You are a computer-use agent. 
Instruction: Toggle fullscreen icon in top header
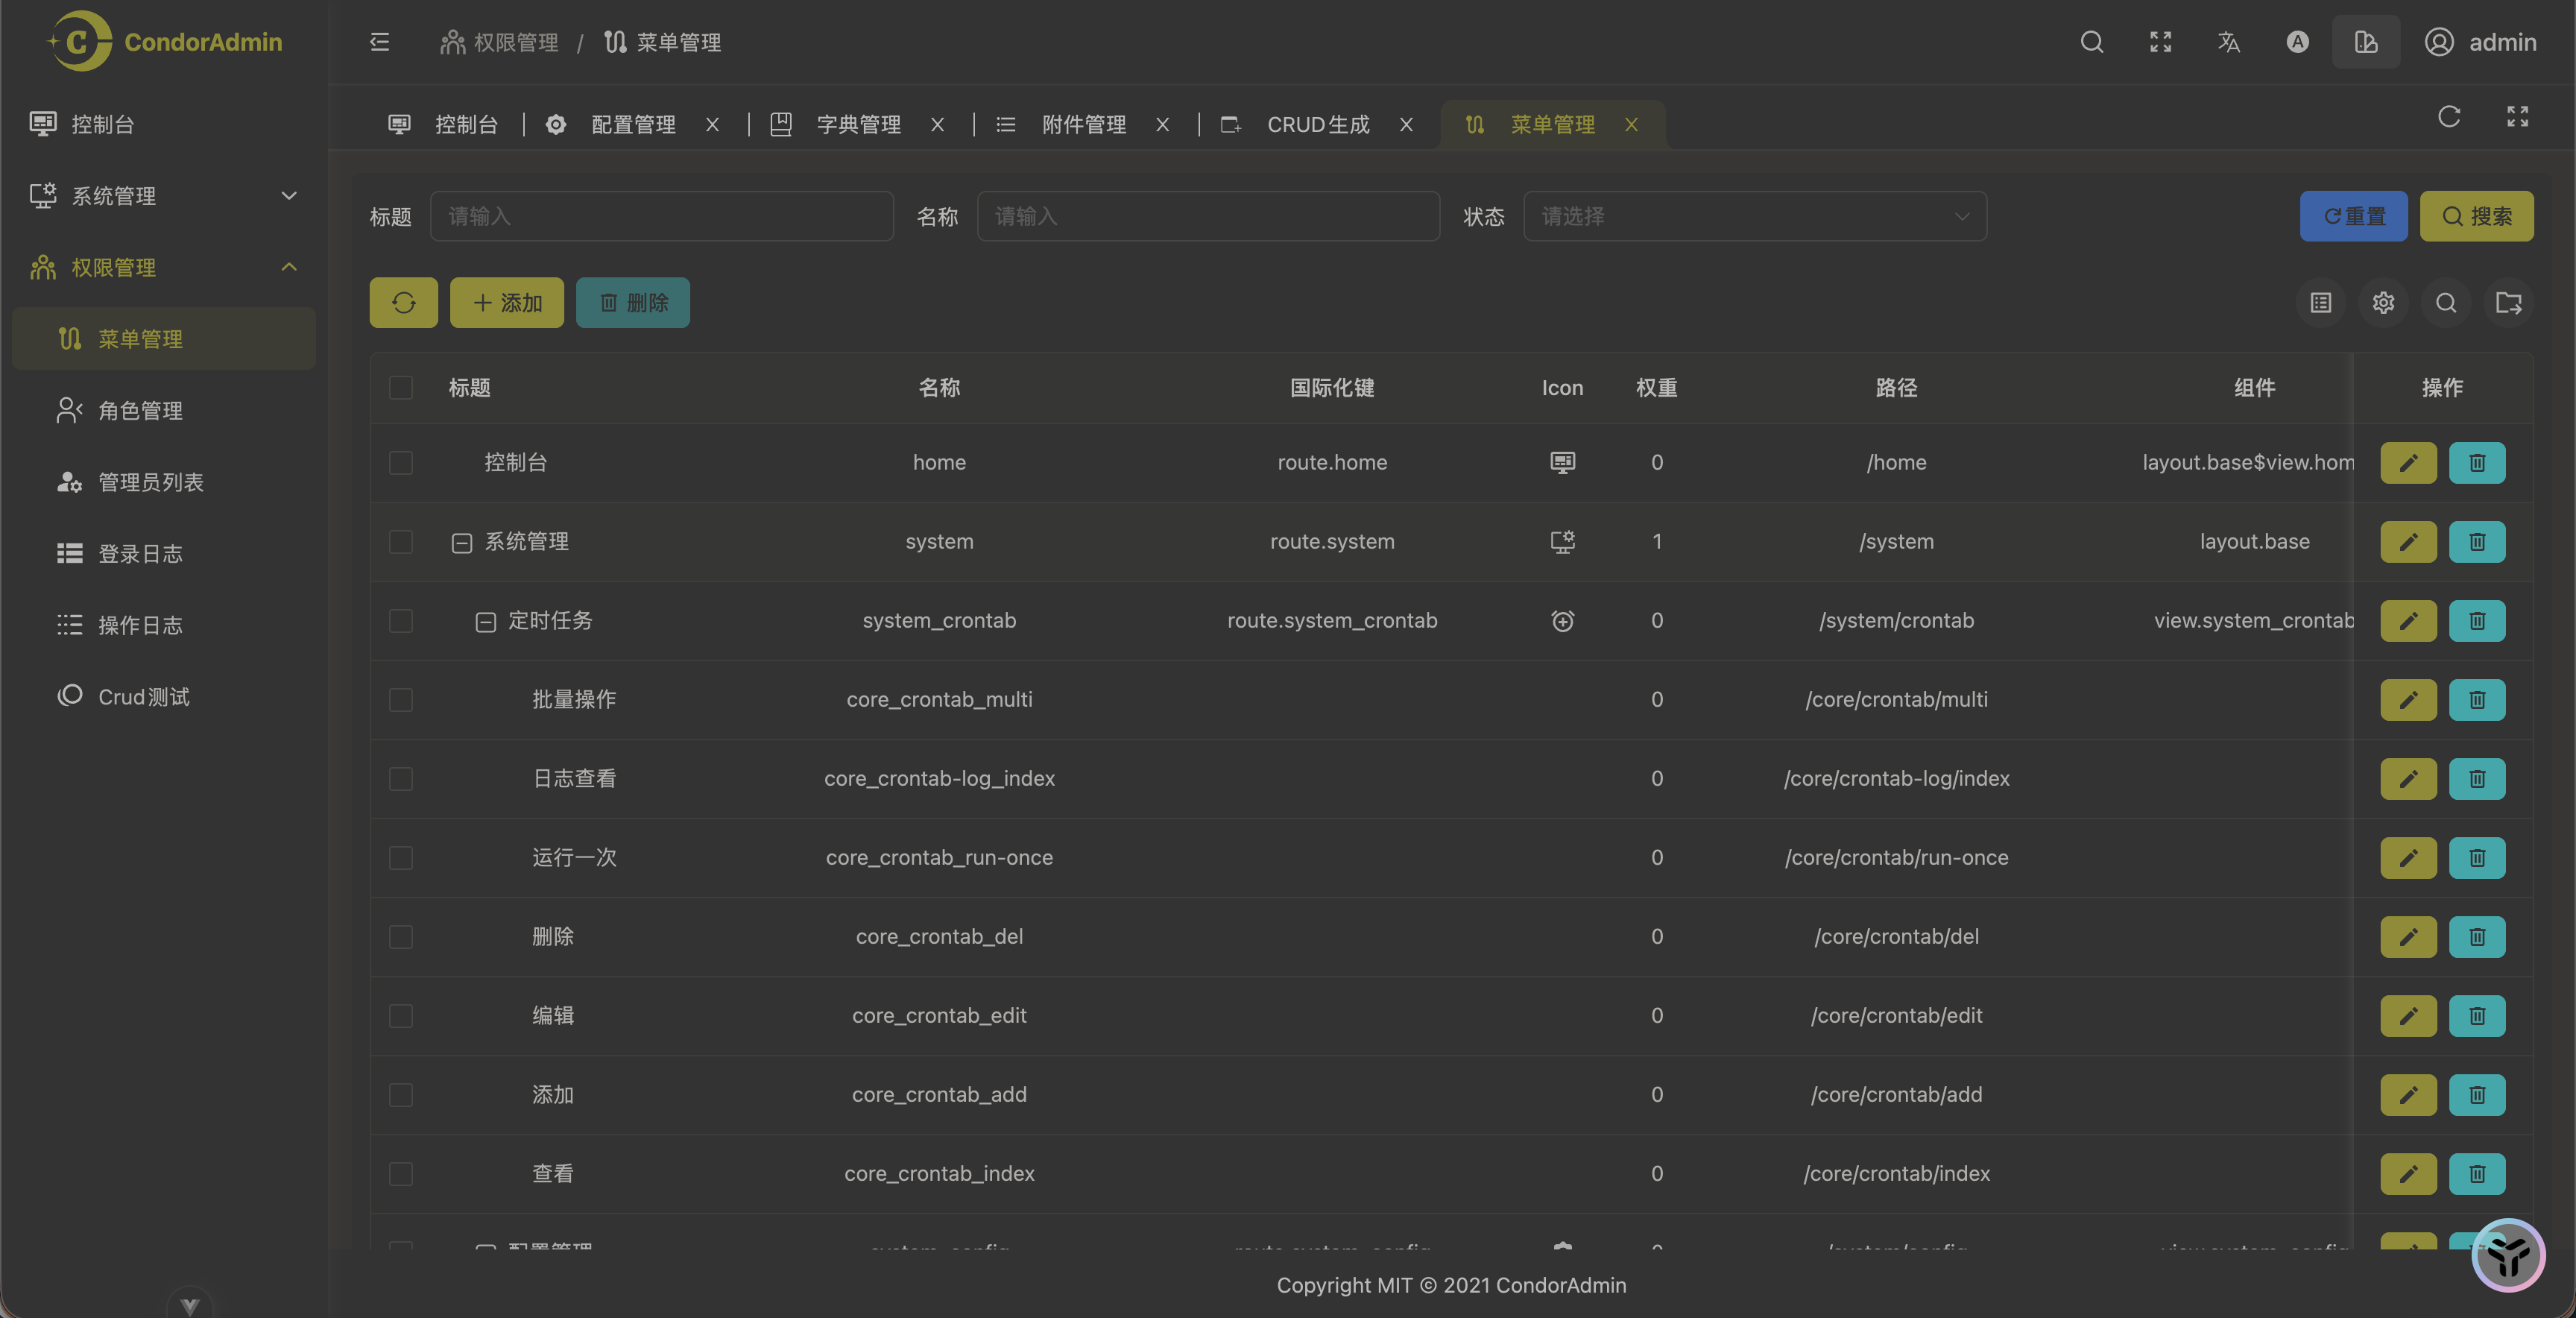pyautogui.click(x=2160, y=42)
